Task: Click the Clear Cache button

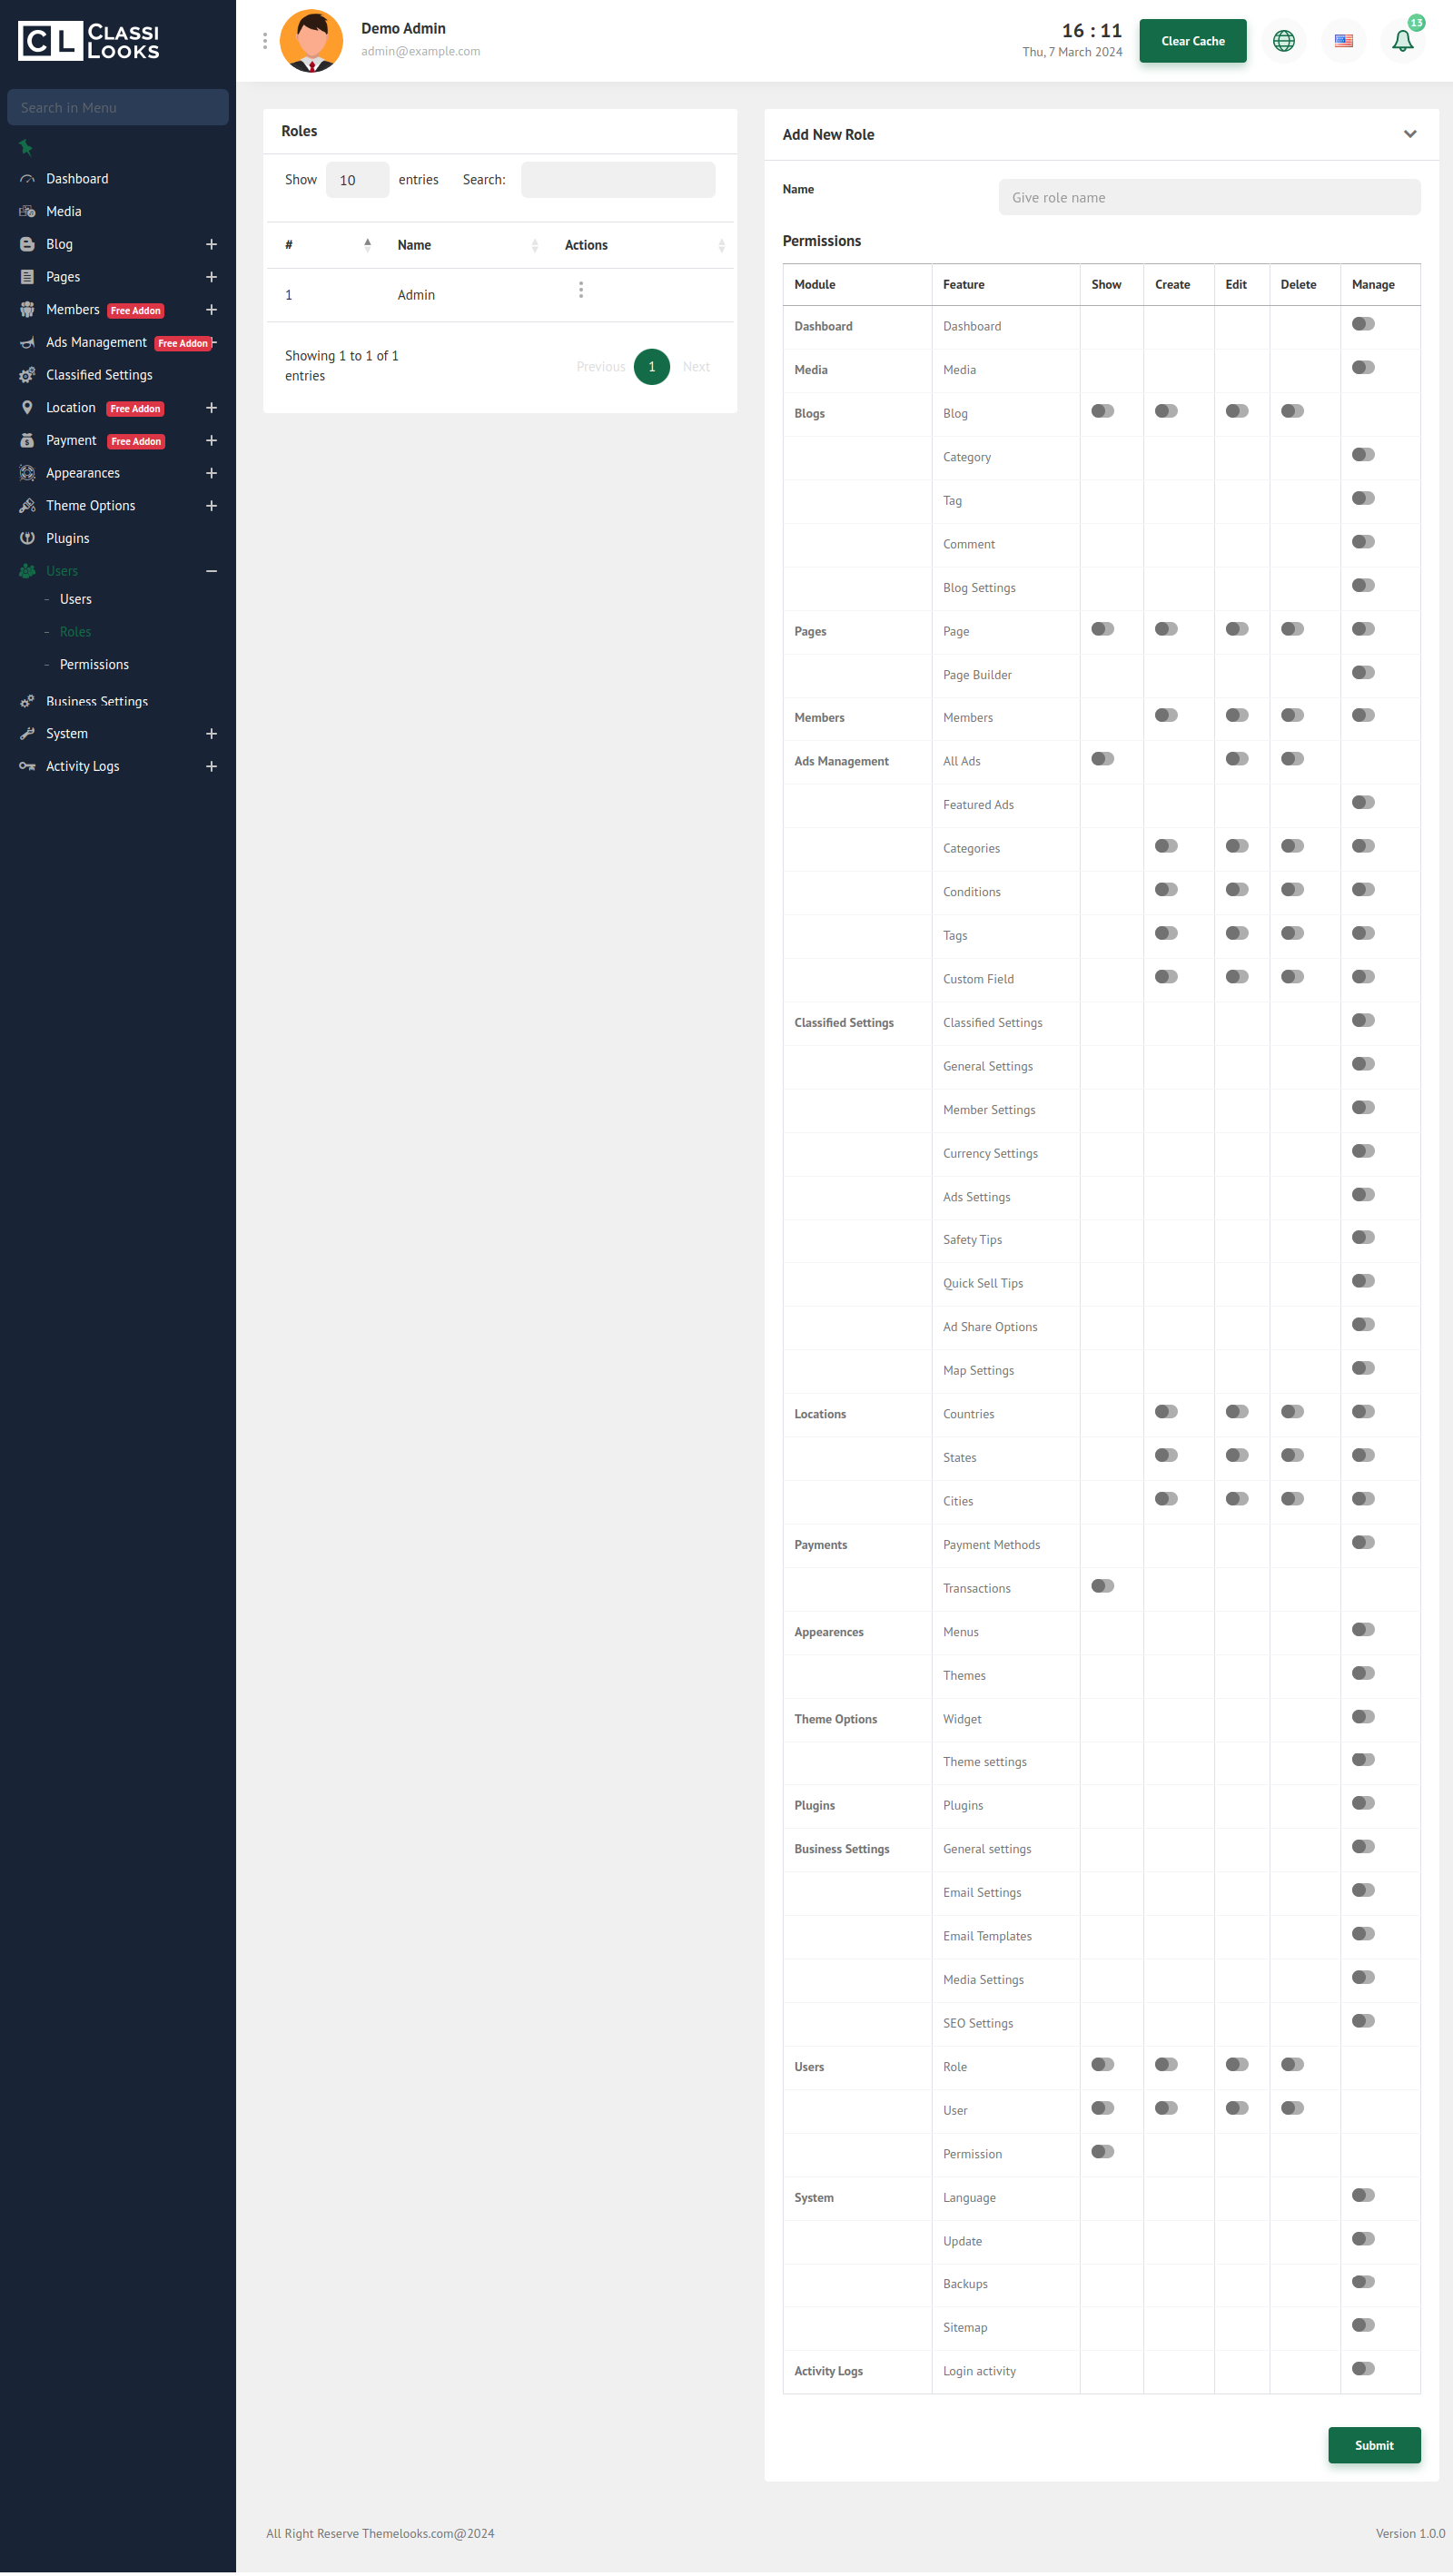Action: tap(1192, 41)
